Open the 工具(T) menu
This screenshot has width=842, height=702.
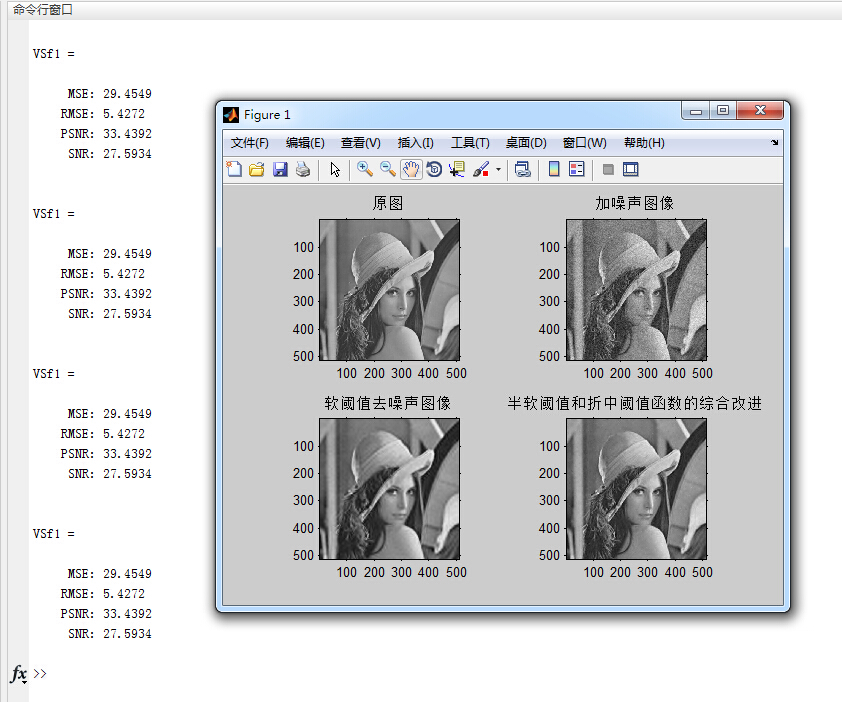click(x=470, y=143)
